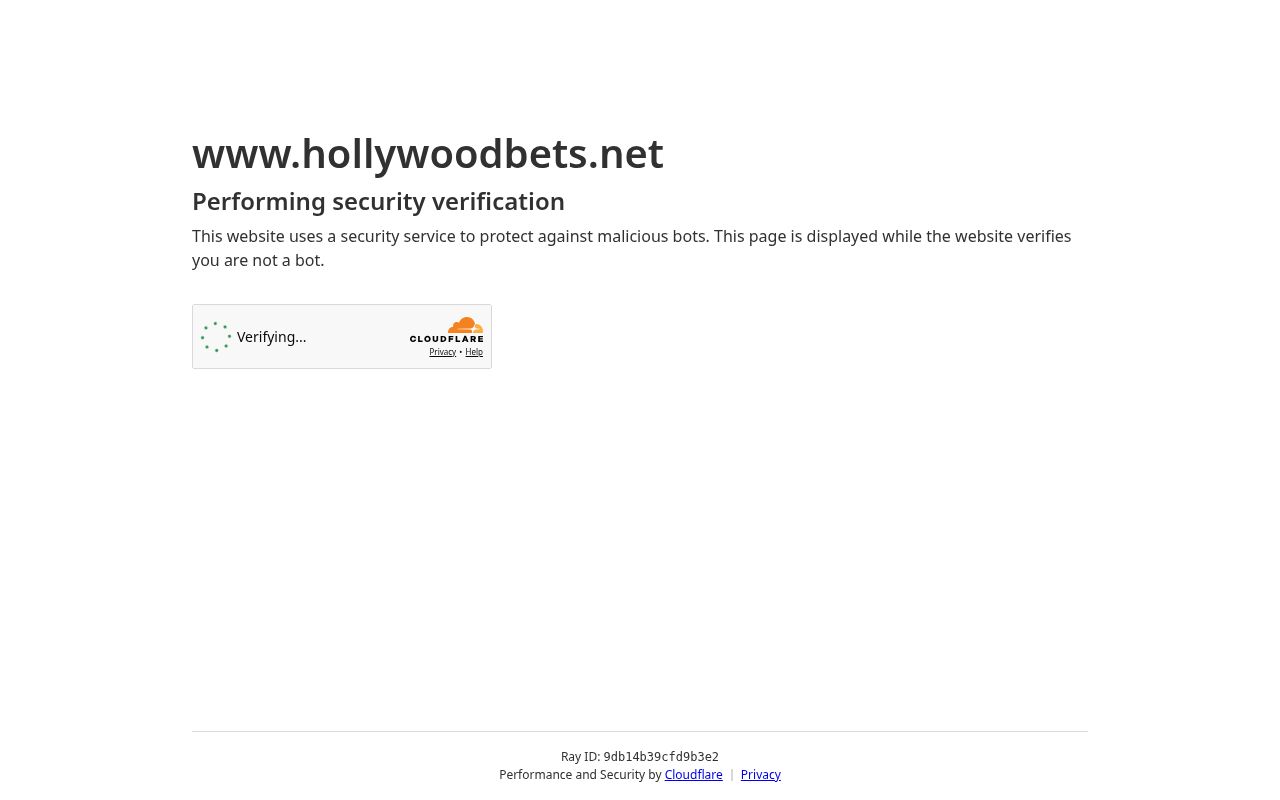Click inside the verification widget box

342,336
